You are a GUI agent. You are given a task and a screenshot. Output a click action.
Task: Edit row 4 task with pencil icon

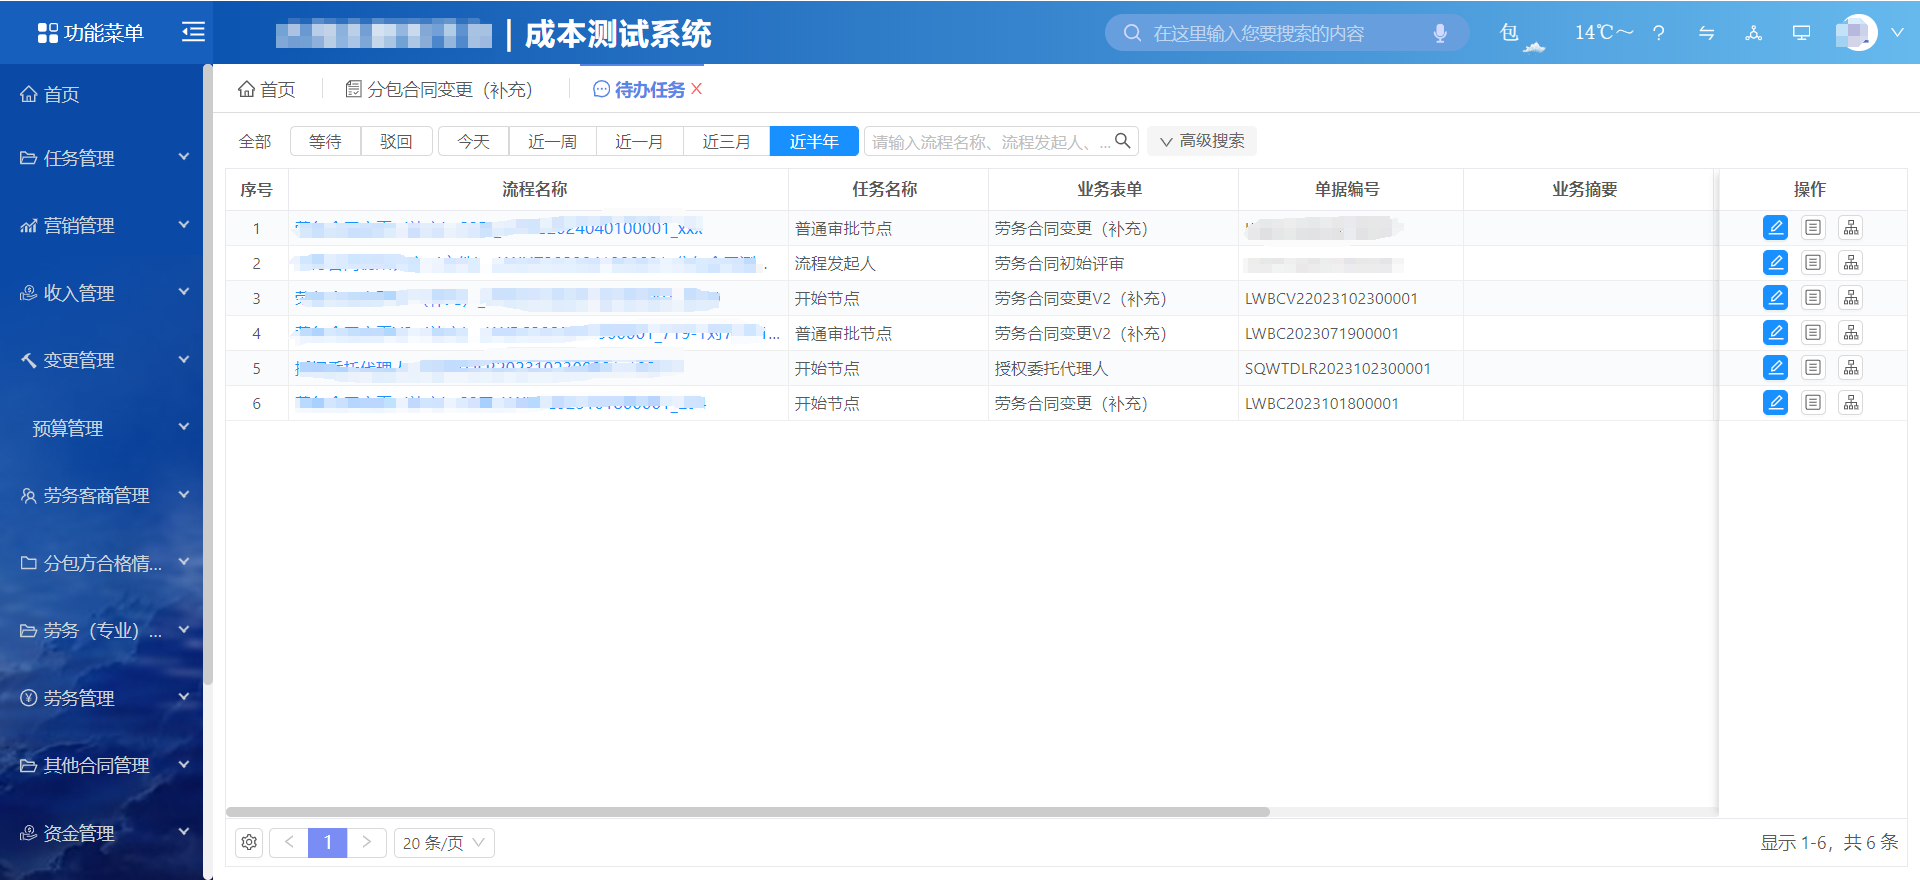1775,333
